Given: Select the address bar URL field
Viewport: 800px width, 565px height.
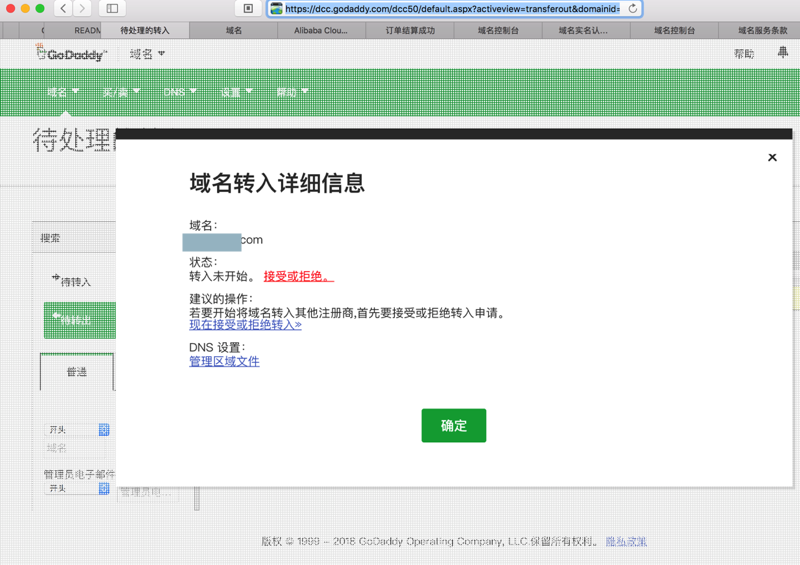Looking at the screenshot, I should point(452,9).
